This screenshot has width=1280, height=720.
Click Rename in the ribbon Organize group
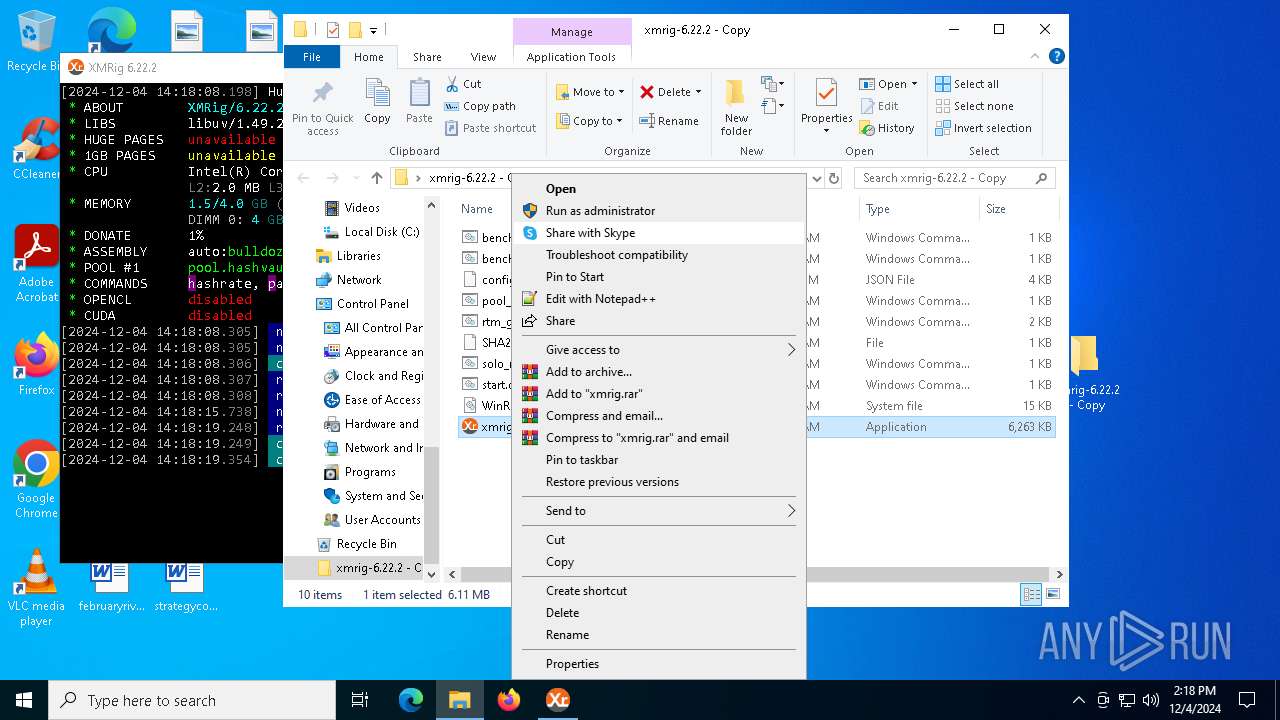(x=669, y=121)
